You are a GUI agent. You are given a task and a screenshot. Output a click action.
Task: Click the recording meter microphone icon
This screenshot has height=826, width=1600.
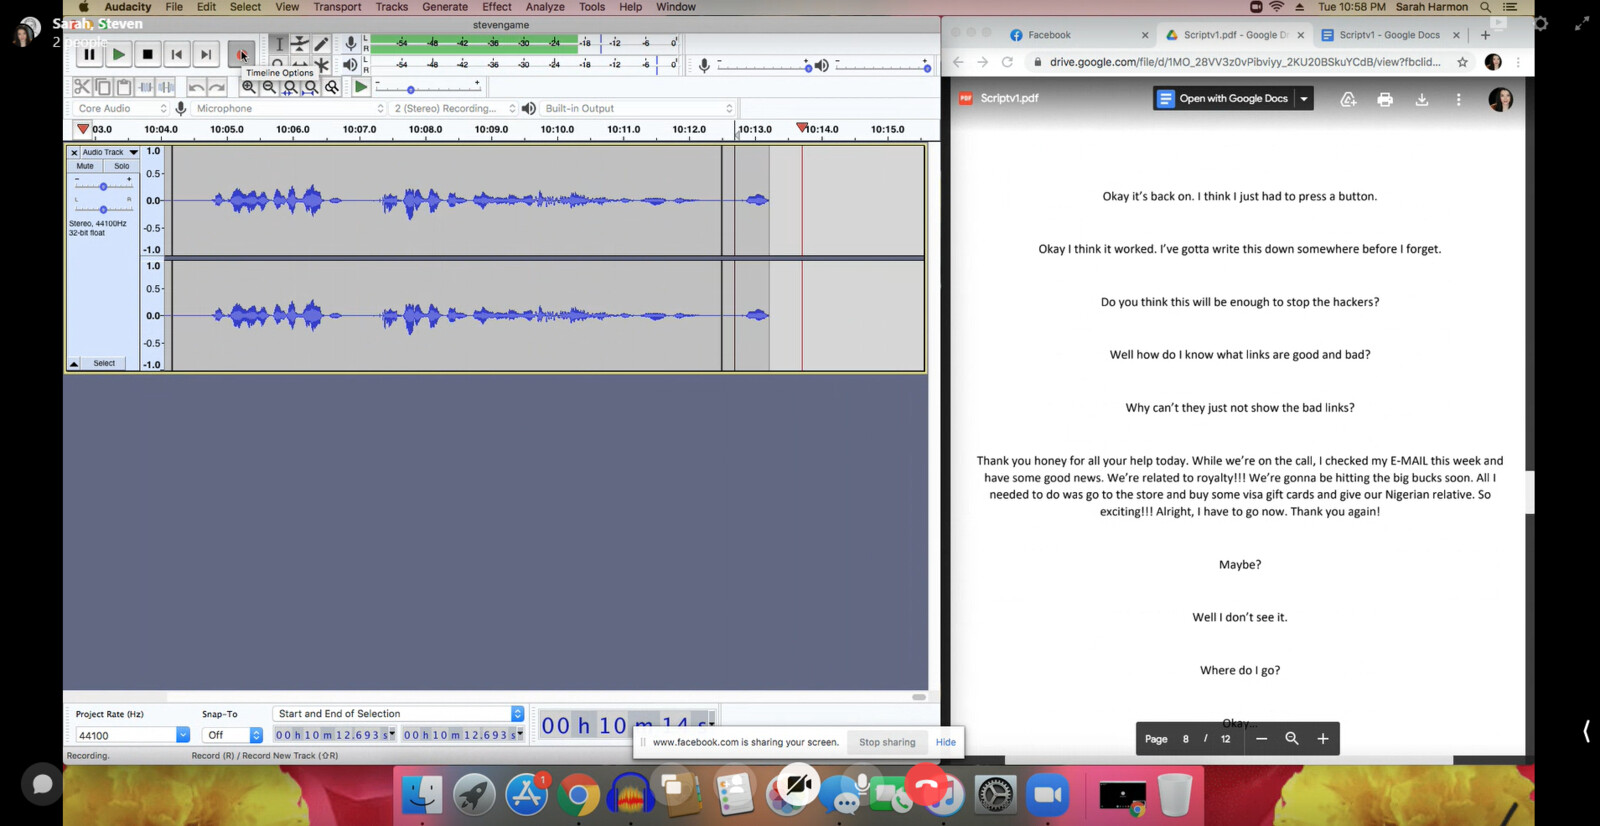point(350,43)
